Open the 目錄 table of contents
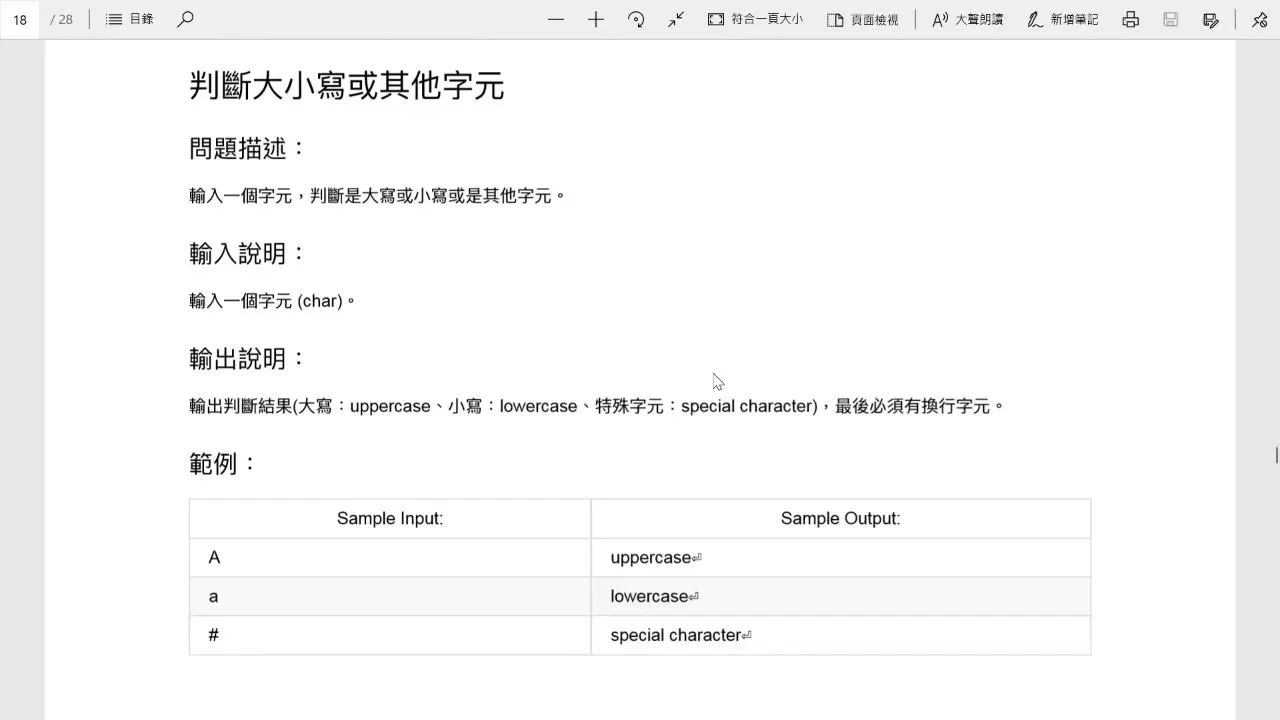The height and width of the screenshot is (720, 1280). 130,19
